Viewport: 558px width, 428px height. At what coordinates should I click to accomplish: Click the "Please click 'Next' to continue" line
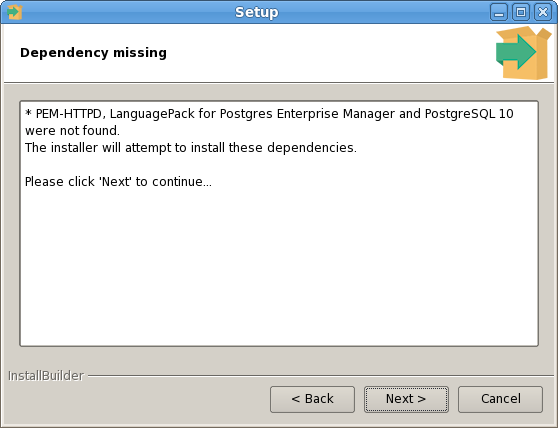pyautogui.click(x=118, y=182)
